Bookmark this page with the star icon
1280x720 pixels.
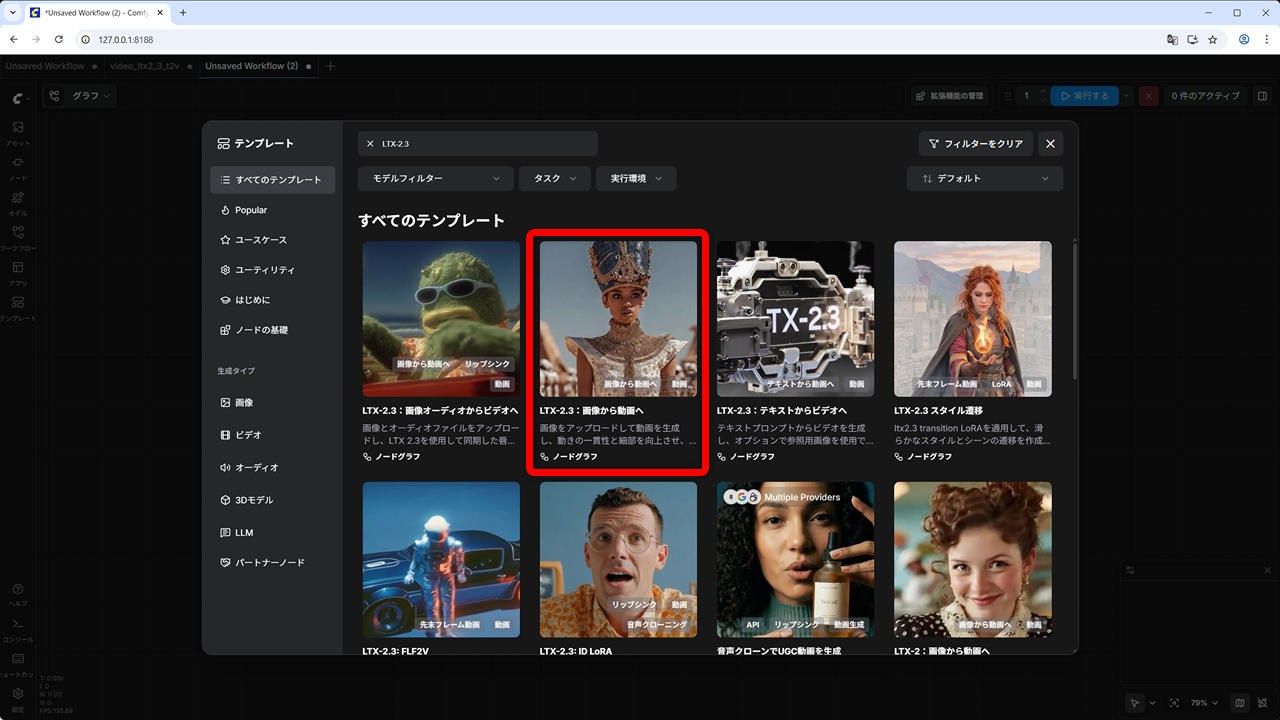1212,40
